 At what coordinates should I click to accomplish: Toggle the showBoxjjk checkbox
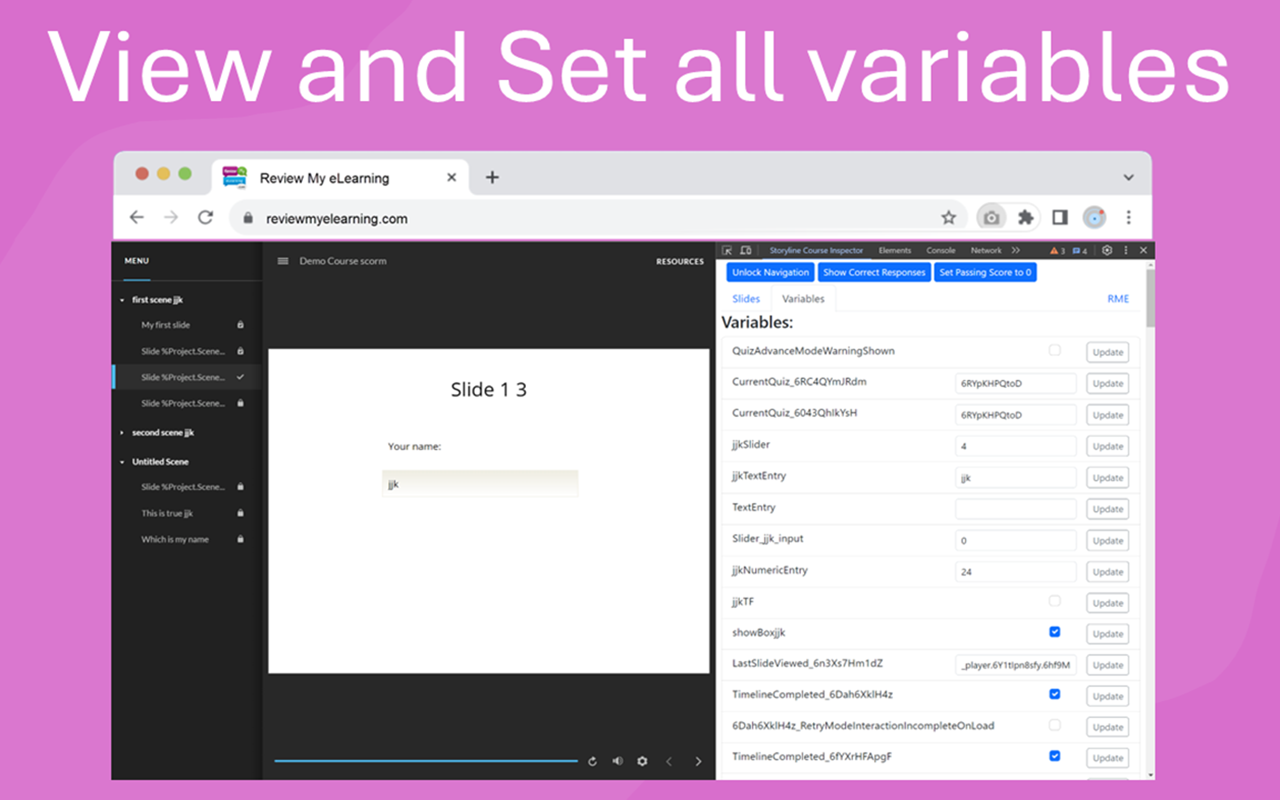1054,632
